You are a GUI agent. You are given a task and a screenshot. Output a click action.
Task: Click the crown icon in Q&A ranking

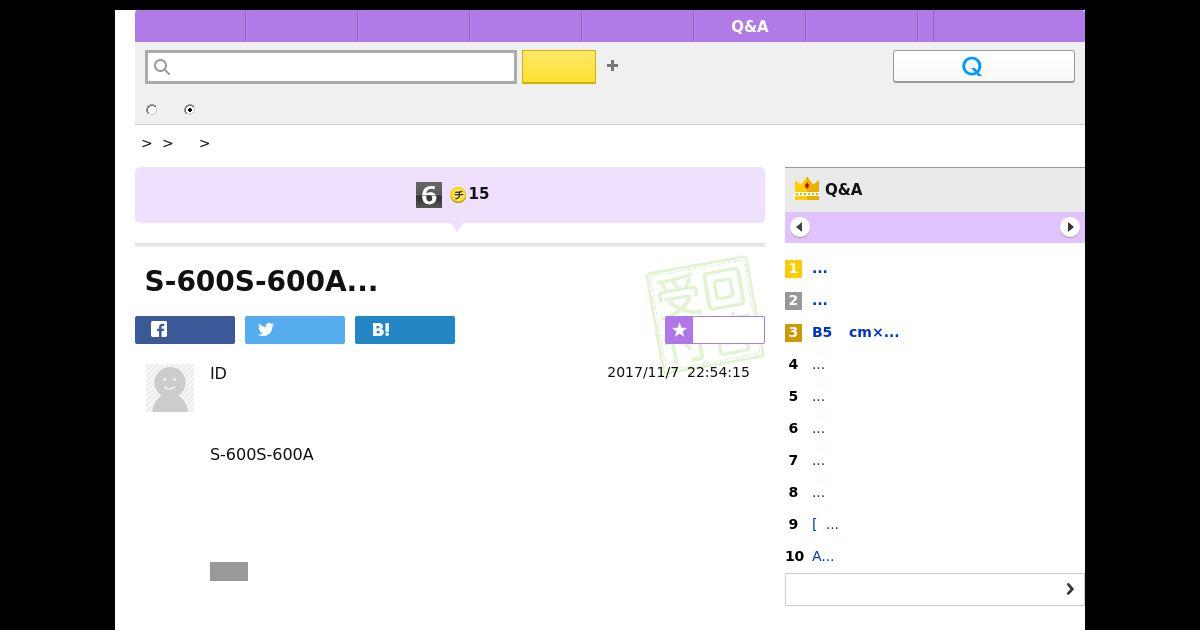(x=806, y=189)
